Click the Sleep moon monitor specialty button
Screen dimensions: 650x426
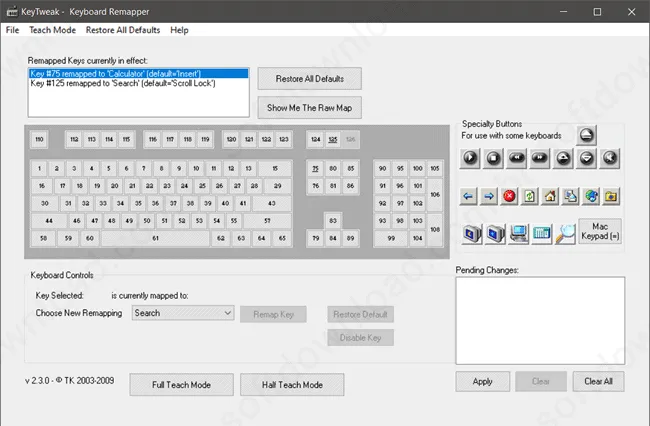point(472,234)
